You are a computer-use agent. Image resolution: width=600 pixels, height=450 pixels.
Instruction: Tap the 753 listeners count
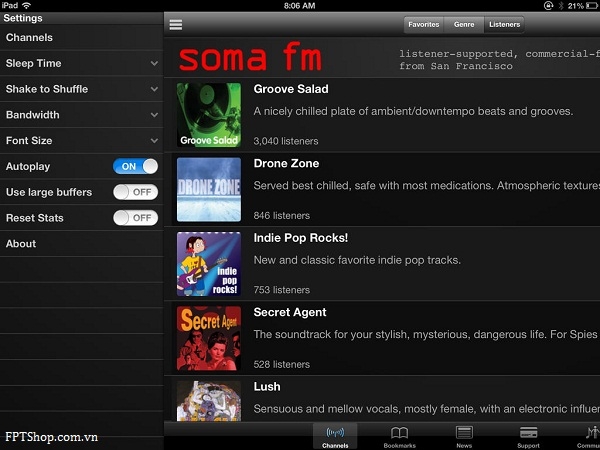click(x=282, y=290)
